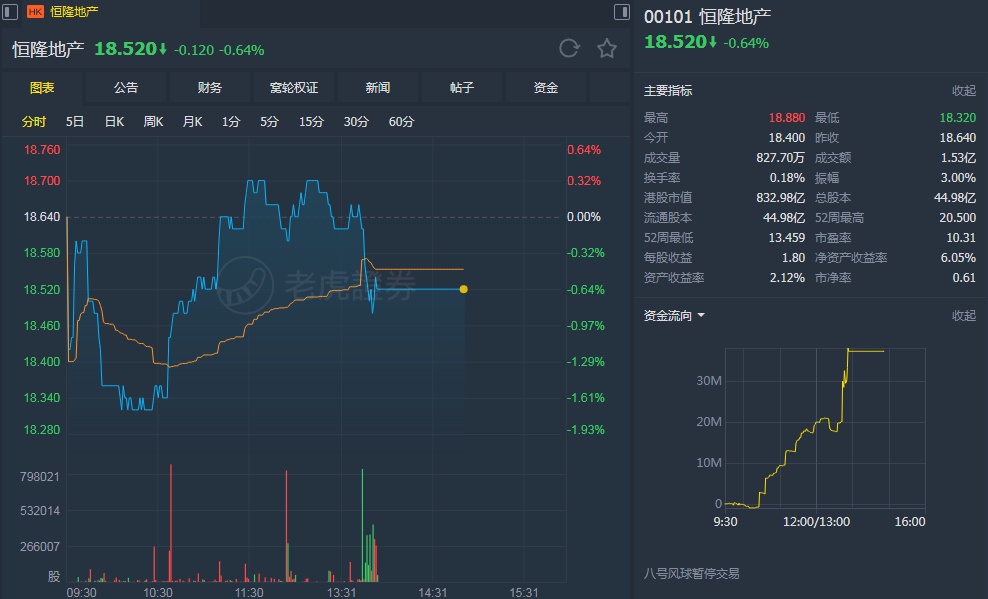Image resolution: width=988 pixels, height=599 pixels.
Task: Open the 公告 tab
Action: click(x=126, y=88)
